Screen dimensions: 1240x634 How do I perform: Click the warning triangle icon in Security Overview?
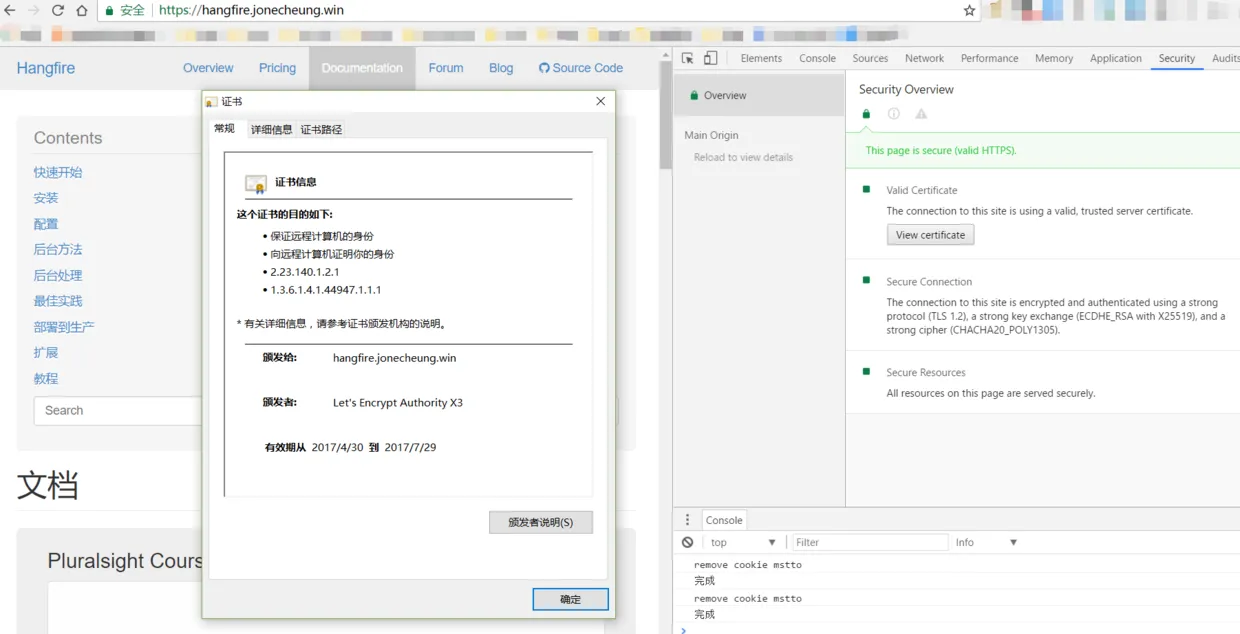(921, 114)
